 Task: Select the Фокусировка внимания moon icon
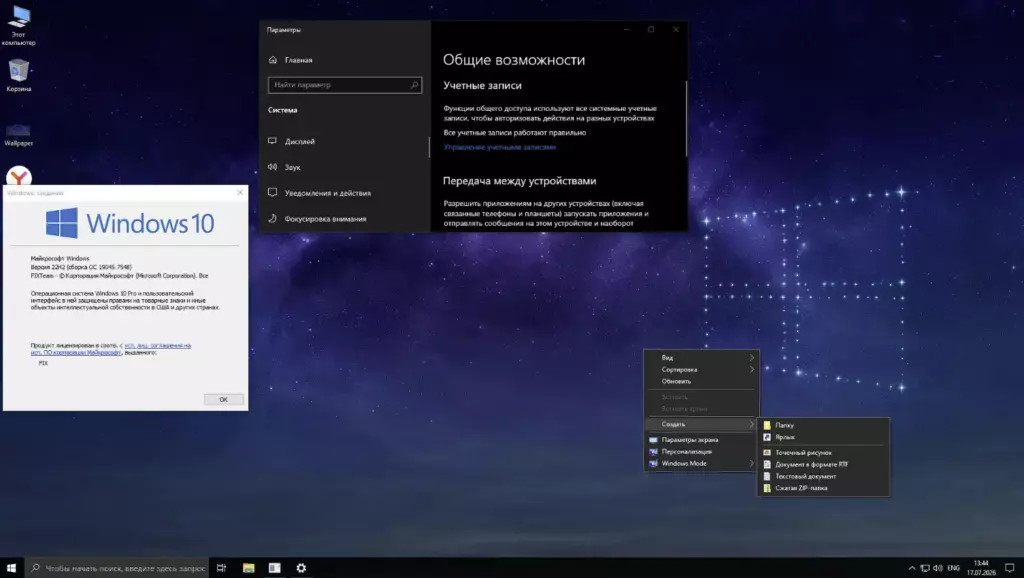coord(272,219)
